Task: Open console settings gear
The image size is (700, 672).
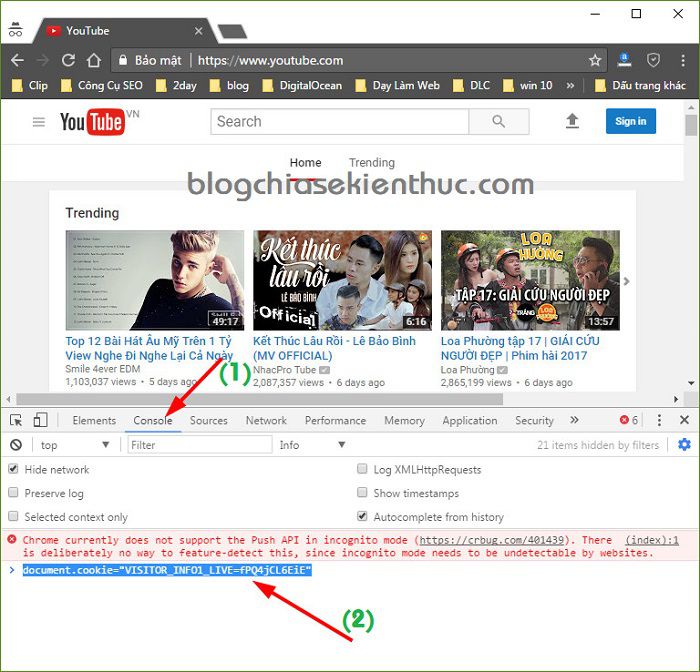Action: (684, 445)
